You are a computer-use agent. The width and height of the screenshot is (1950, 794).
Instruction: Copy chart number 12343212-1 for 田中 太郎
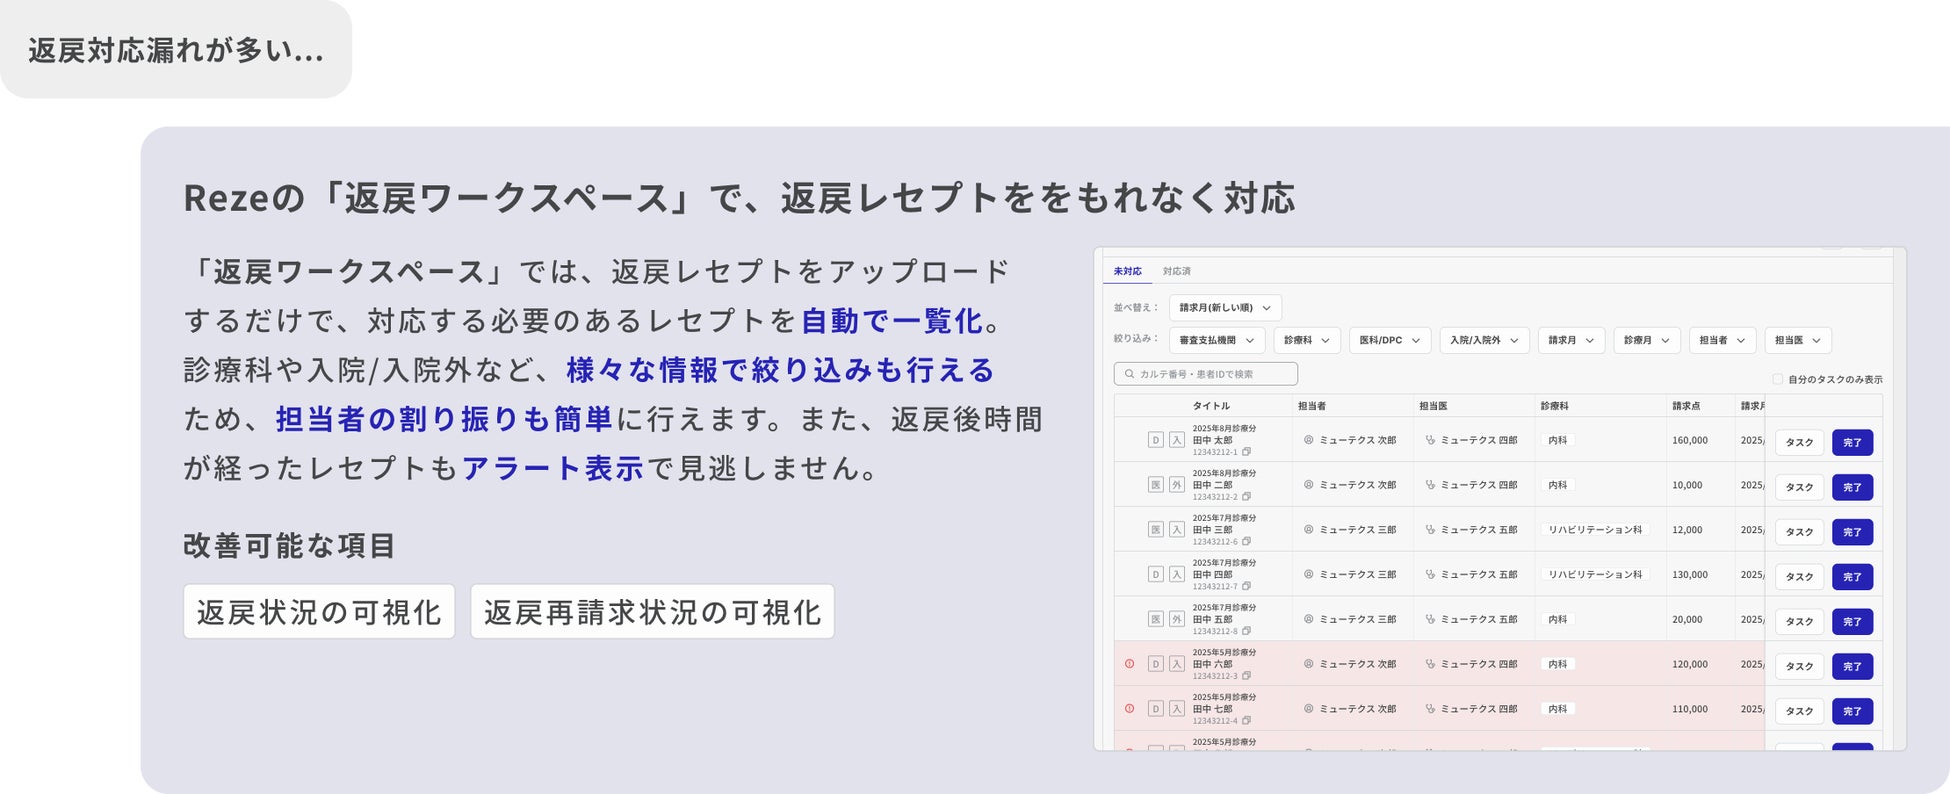(x=1246, y=452)
